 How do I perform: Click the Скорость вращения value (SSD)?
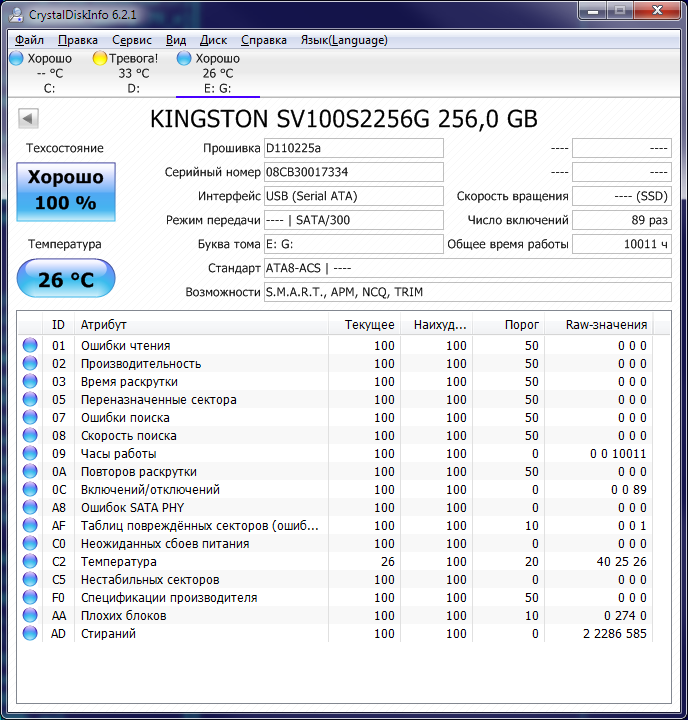click(x=622, y=196)
